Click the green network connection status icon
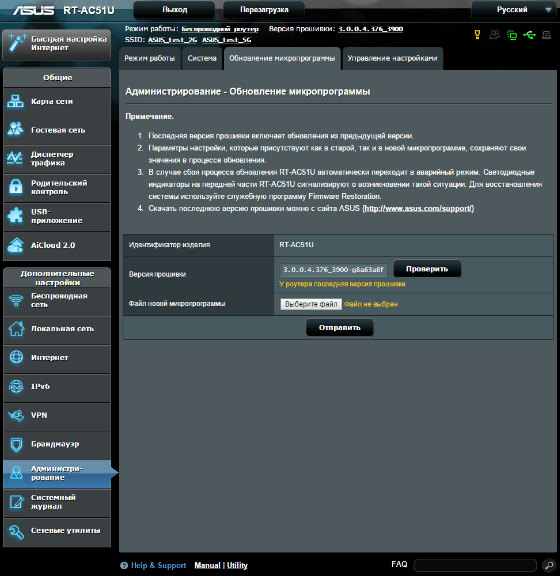Screen dimensions: 560x576 tap(512, 35)
